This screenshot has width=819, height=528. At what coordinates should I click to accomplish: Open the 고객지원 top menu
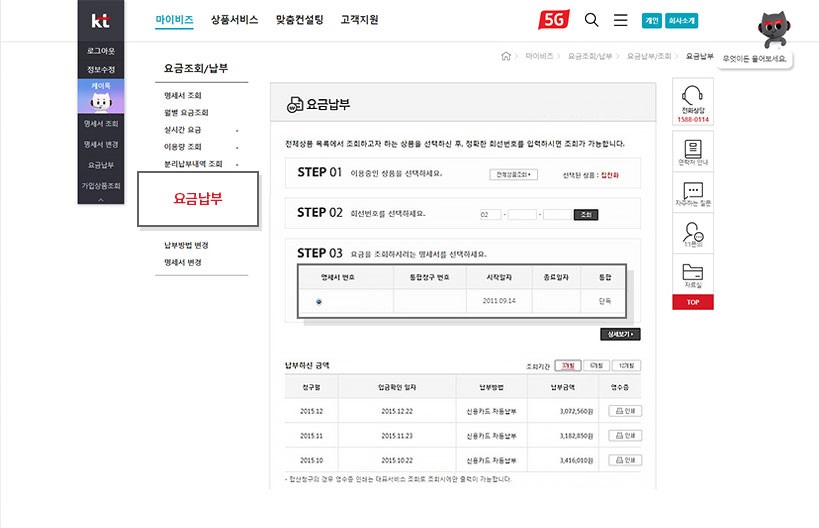pyautogui.click(x=359, y=20)
